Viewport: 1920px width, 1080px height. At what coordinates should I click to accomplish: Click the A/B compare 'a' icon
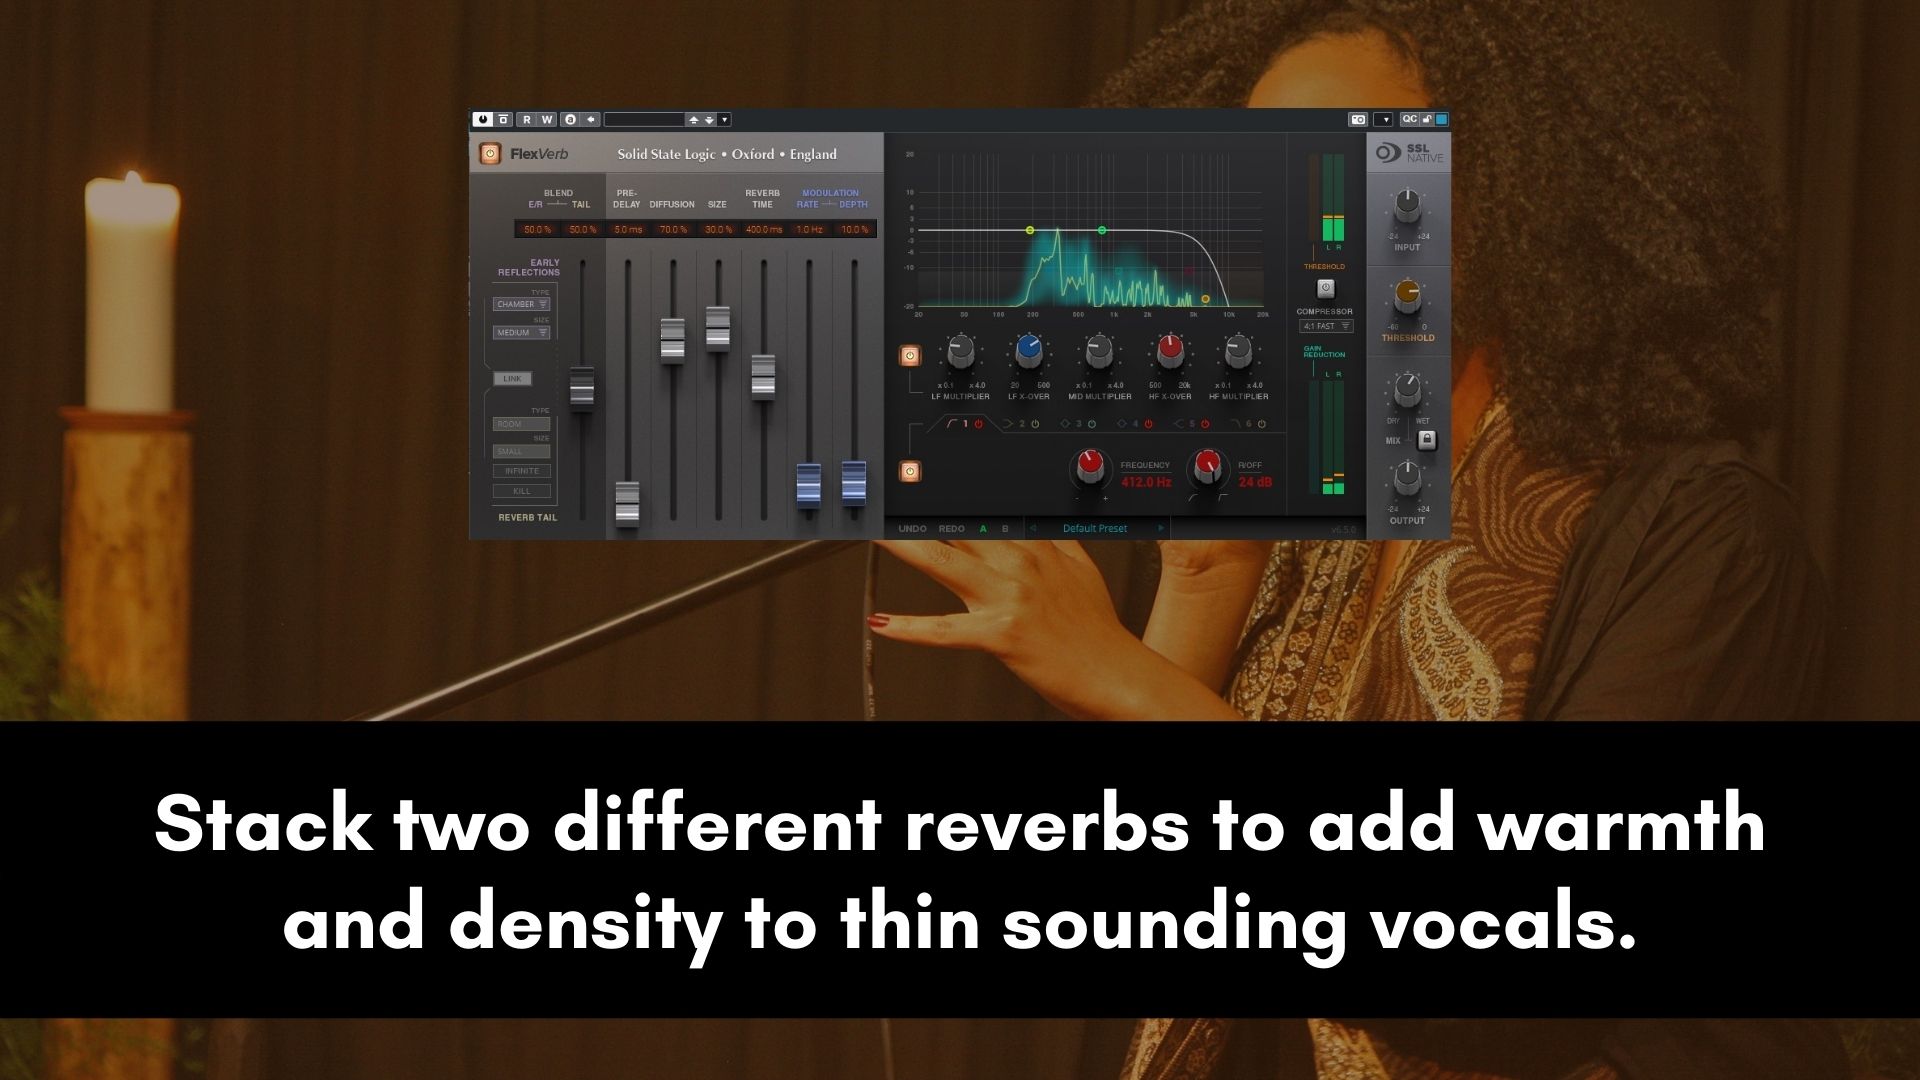click(x=570, y=120)
